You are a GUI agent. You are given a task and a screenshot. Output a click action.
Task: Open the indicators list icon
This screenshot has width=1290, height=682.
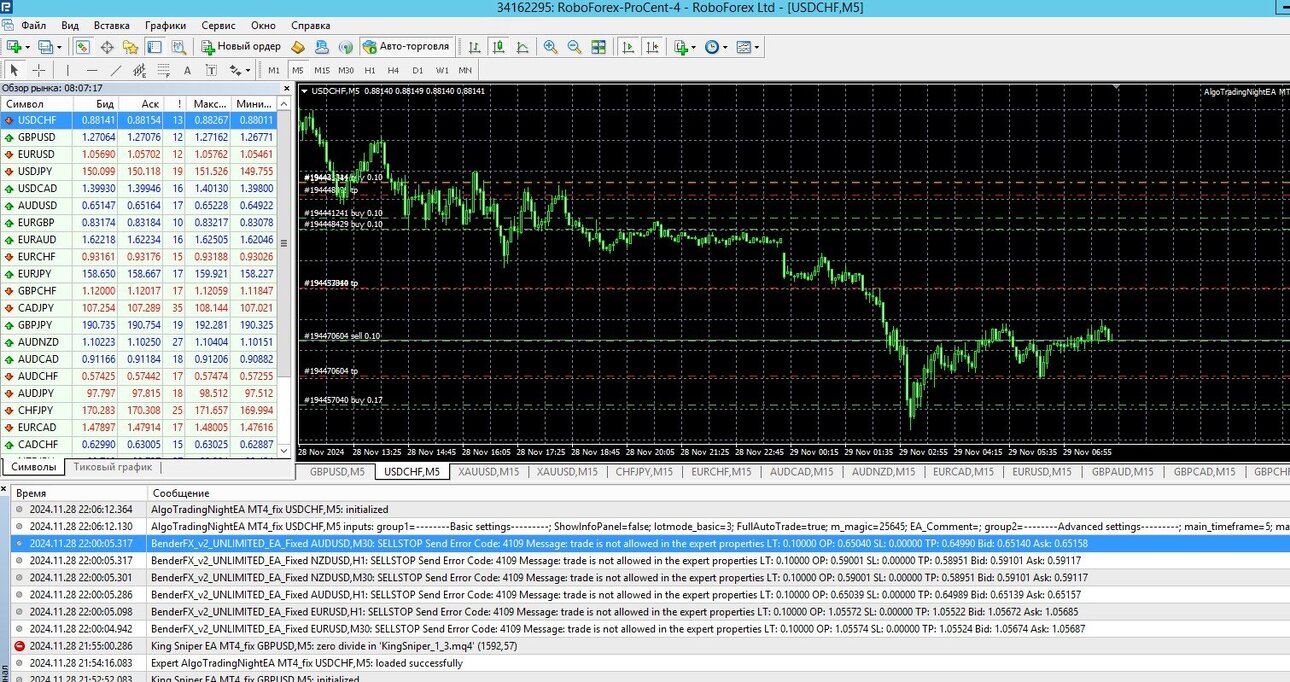[682, 47]
